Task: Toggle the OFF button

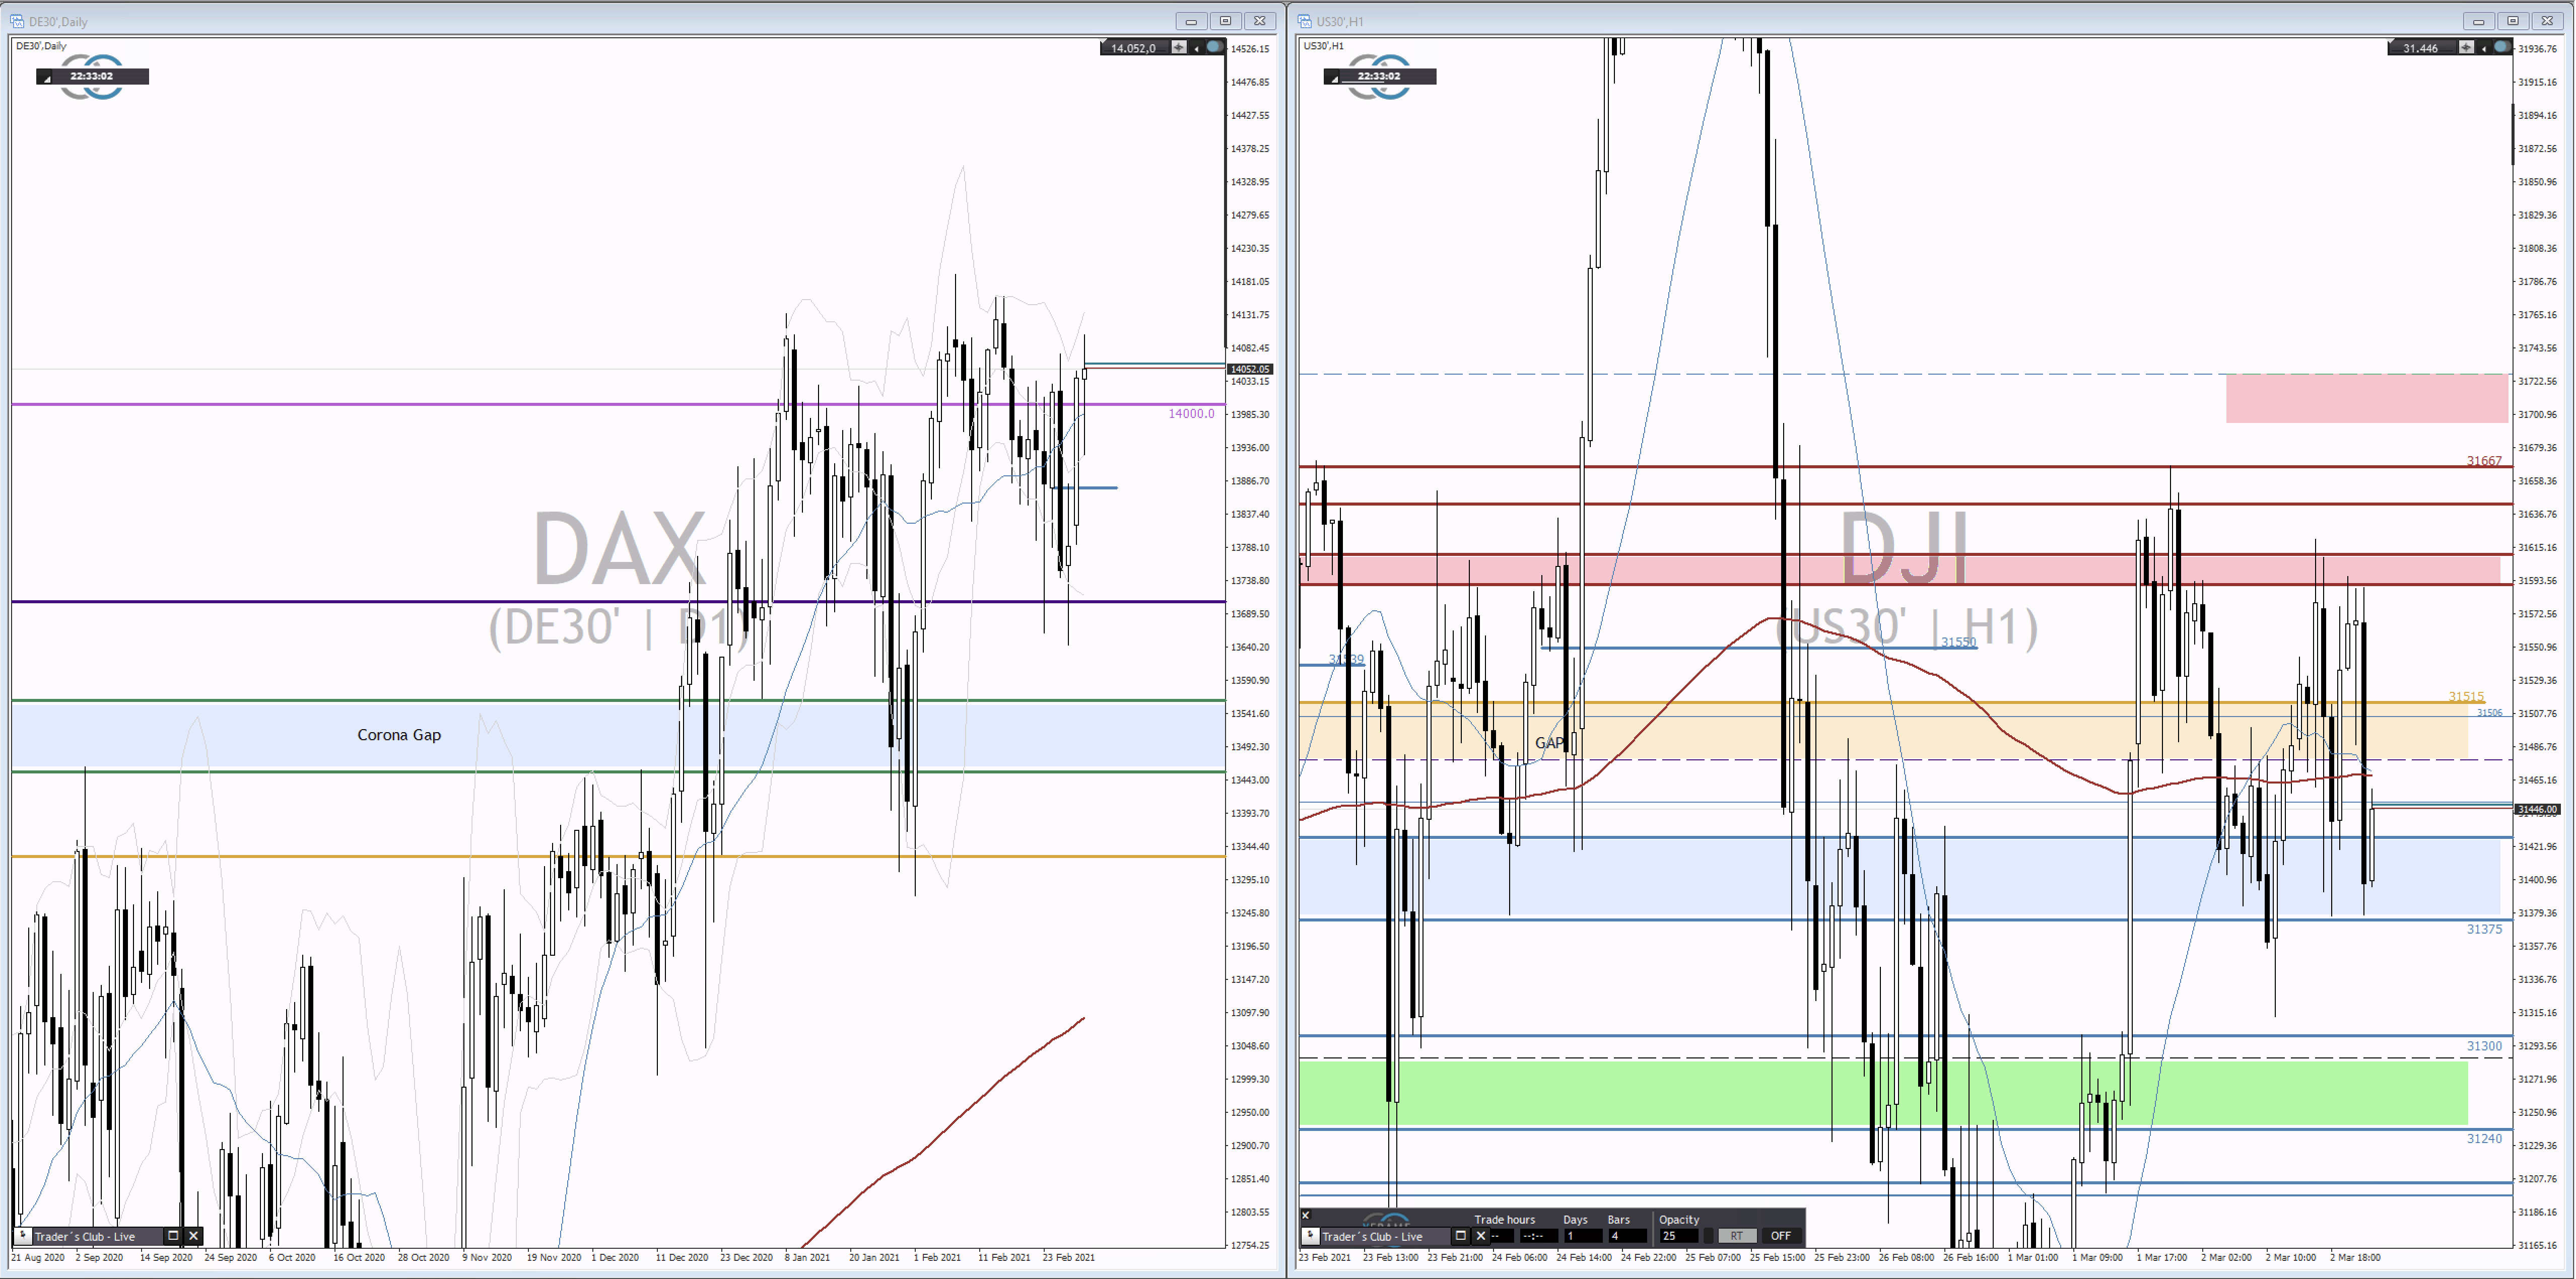Action: (x=1782, y=1236)
